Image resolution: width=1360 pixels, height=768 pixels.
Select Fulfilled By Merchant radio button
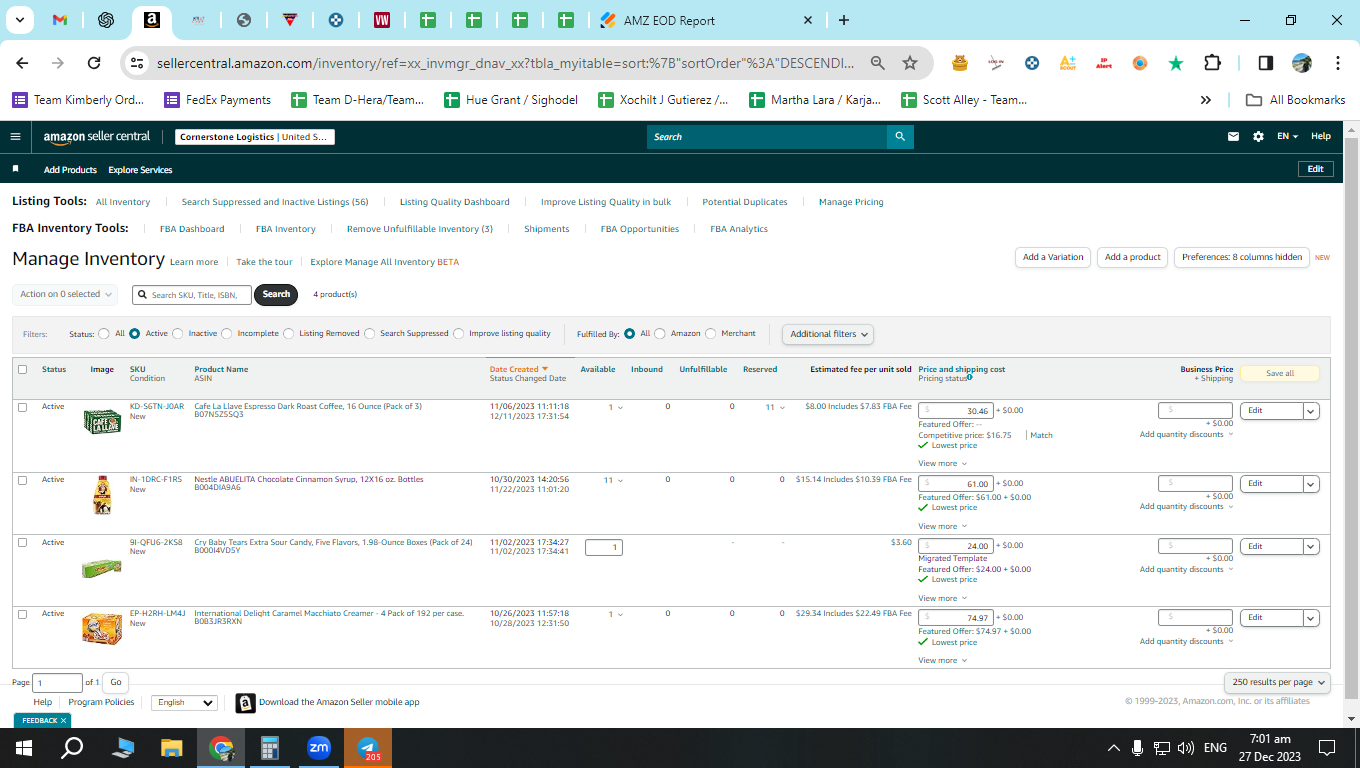point(711,333)
